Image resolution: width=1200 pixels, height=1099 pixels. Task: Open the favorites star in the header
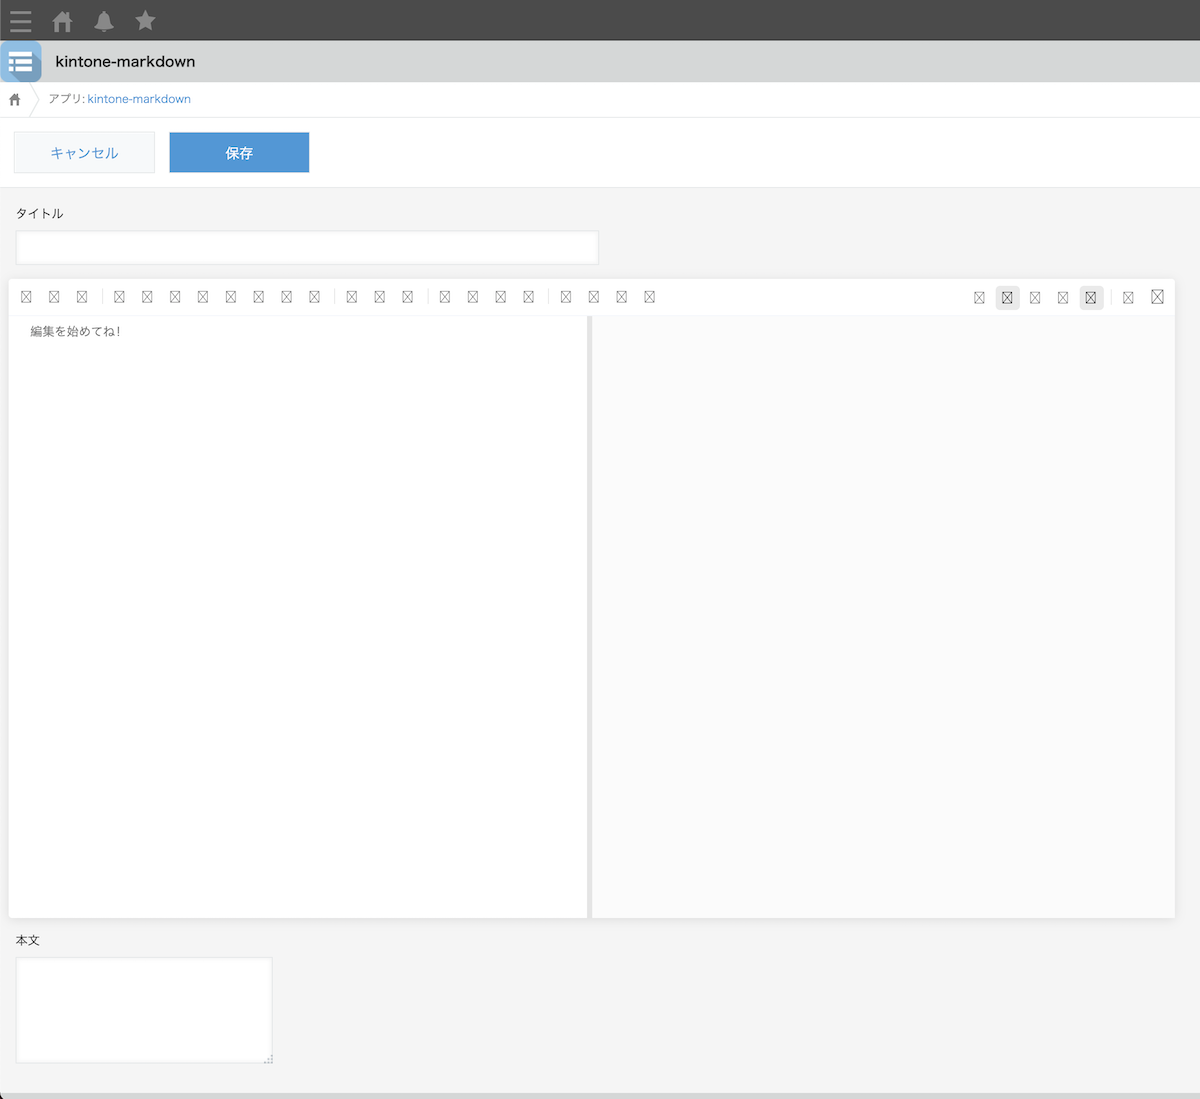(145, 20)
